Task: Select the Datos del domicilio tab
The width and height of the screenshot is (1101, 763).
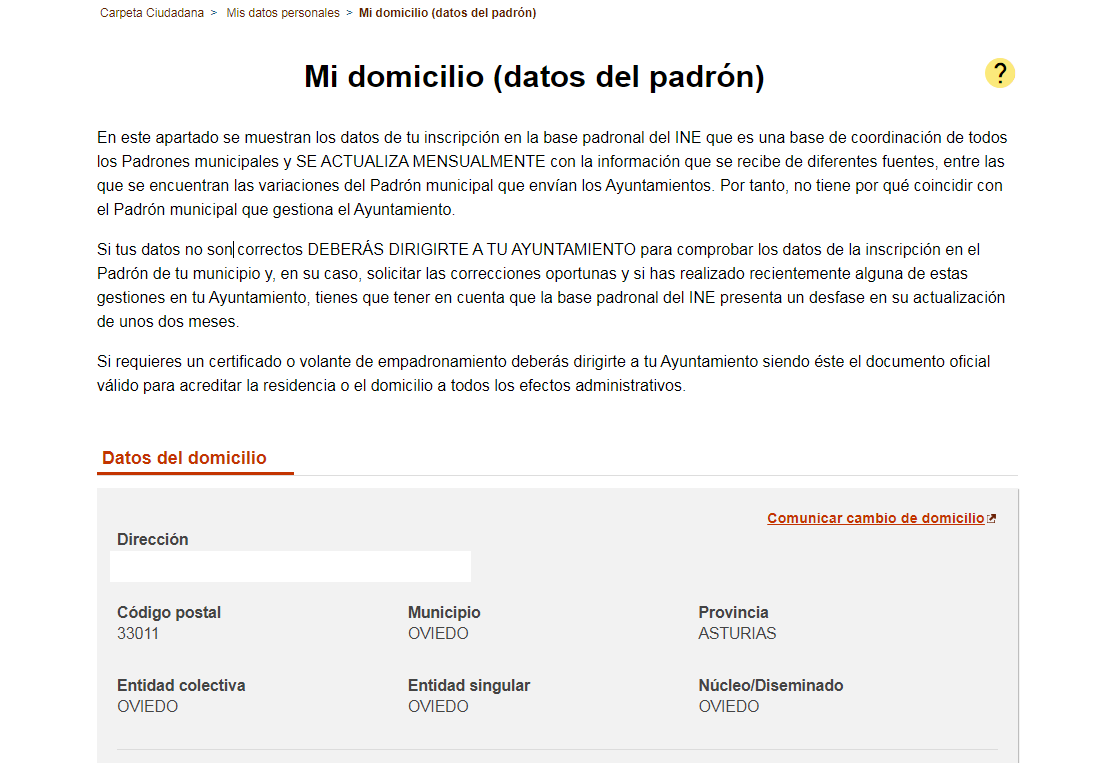Action: (x=185, y=458)
